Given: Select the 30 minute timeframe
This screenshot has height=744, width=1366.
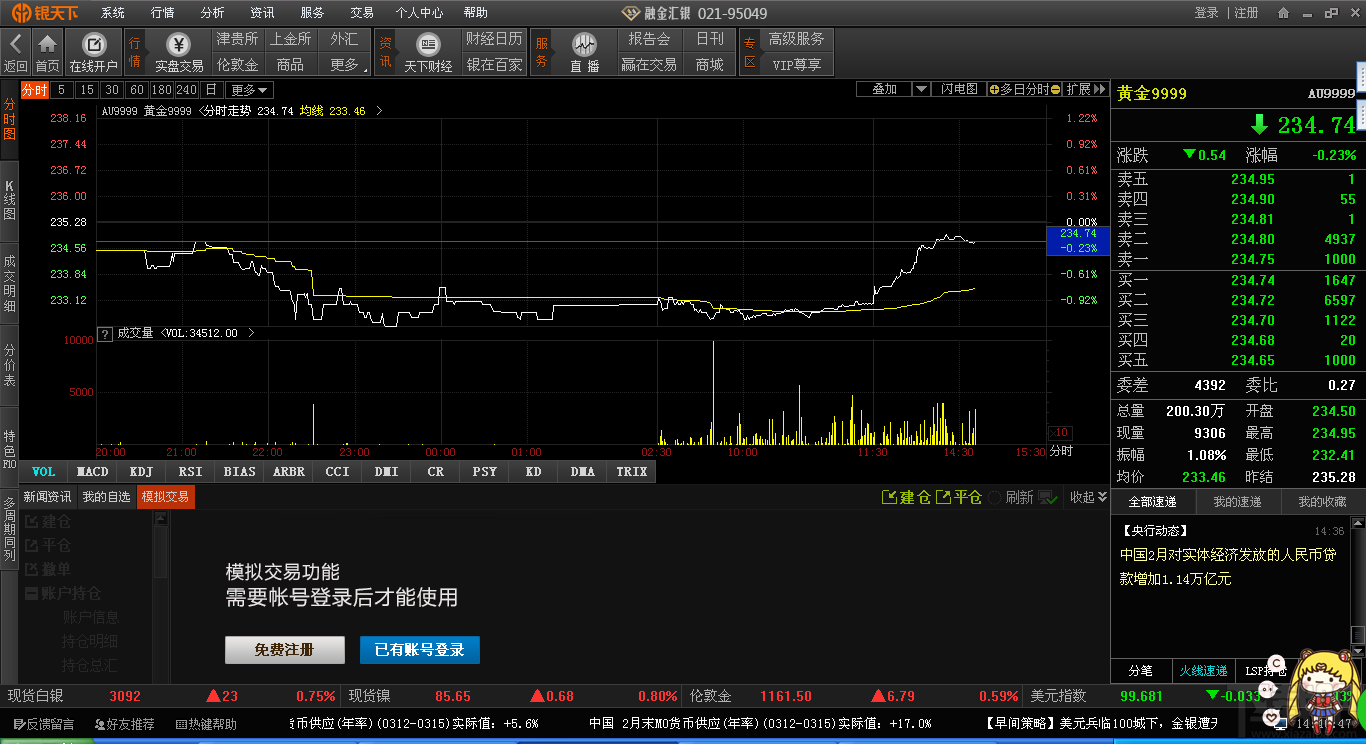Looking at the screenshot, I should click(111, 90).
